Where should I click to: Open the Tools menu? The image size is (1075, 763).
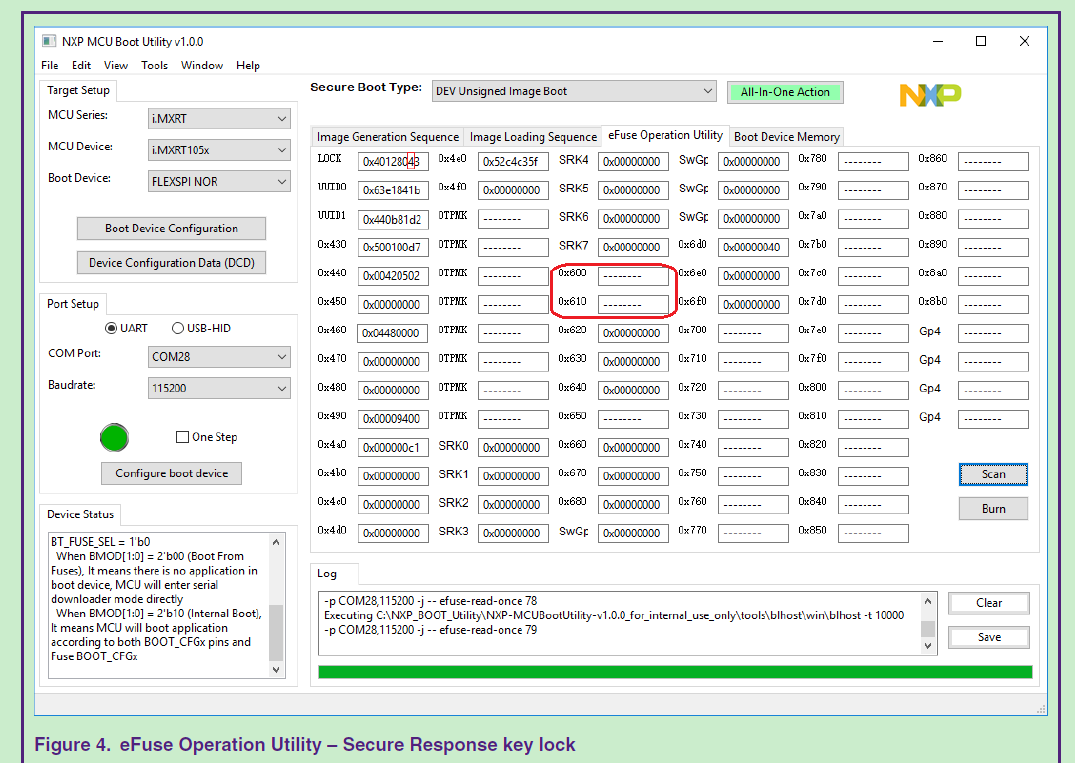pos(154,65)
